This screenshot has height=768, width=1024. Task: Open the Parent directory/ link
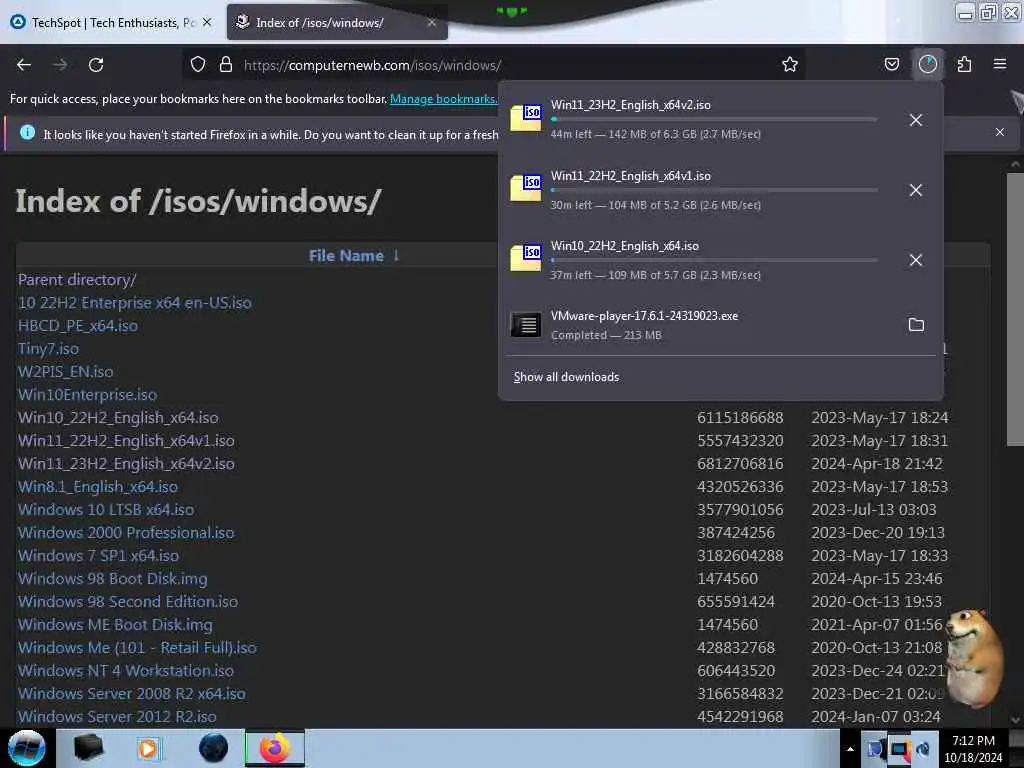click(x=77, y=280)
